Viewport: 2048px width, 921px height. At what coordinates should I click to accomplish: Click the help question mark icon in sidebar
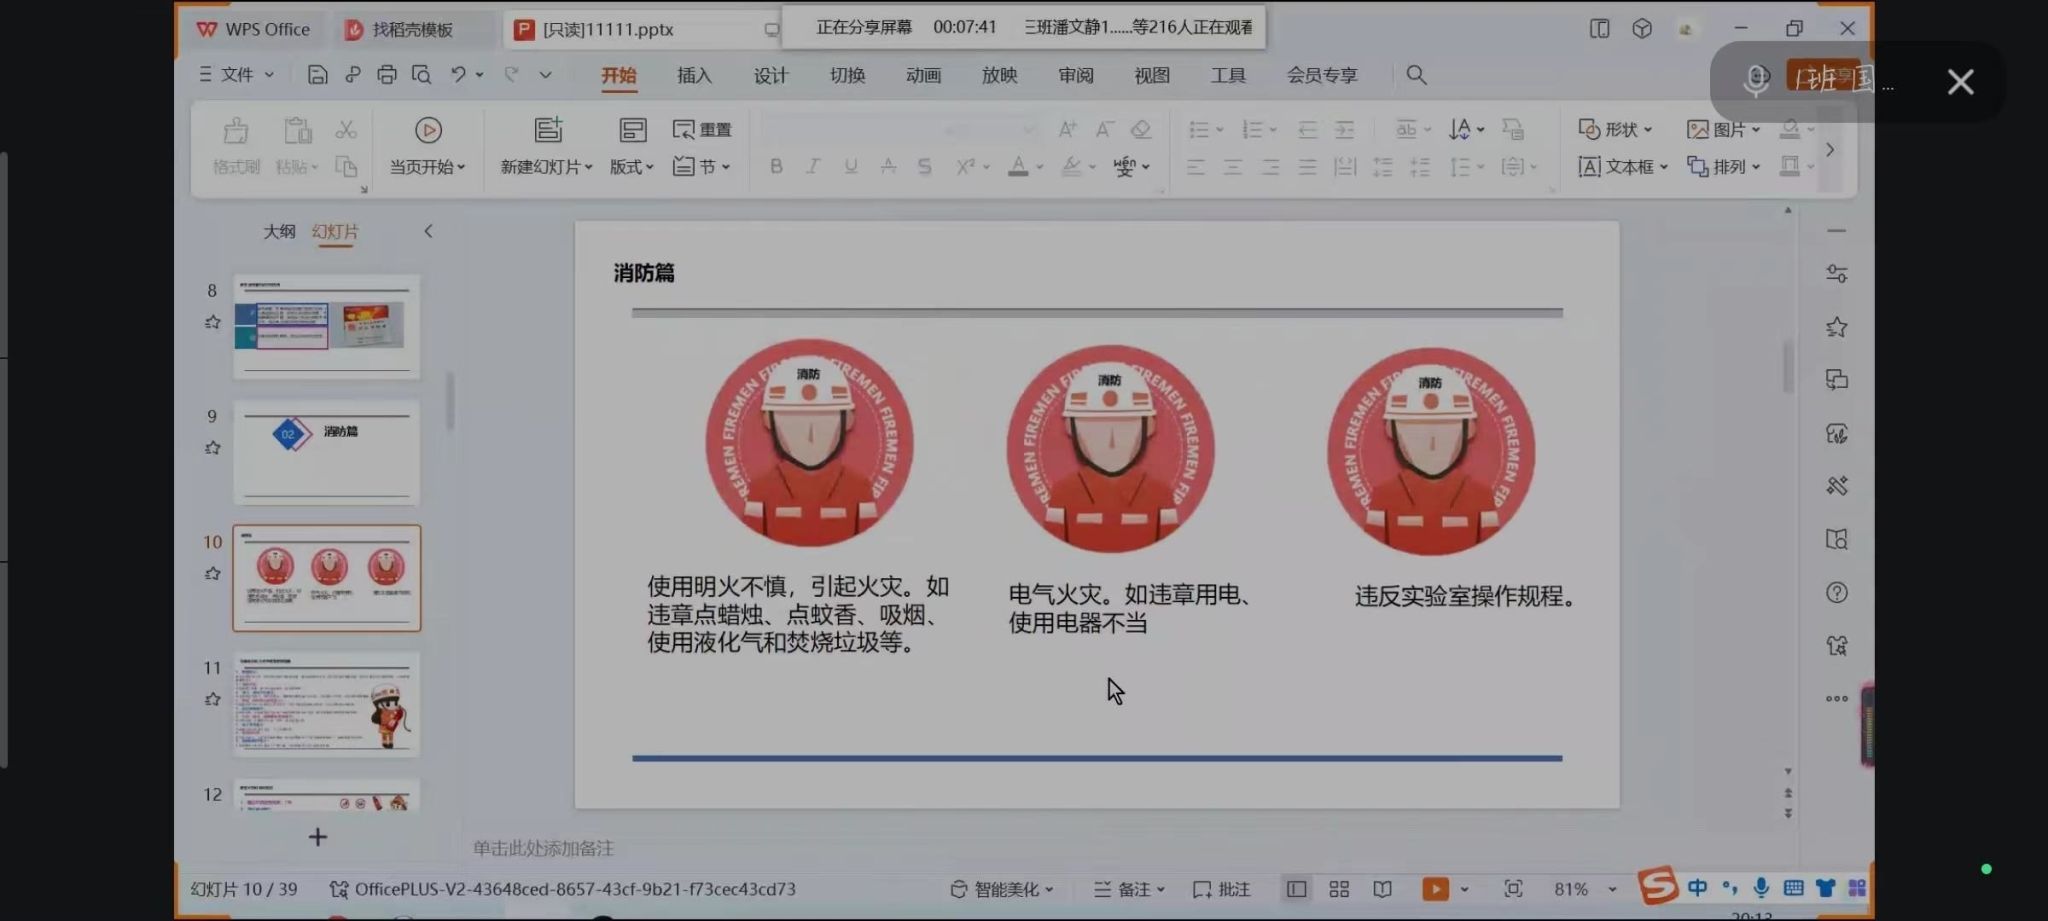(1836, 593)
